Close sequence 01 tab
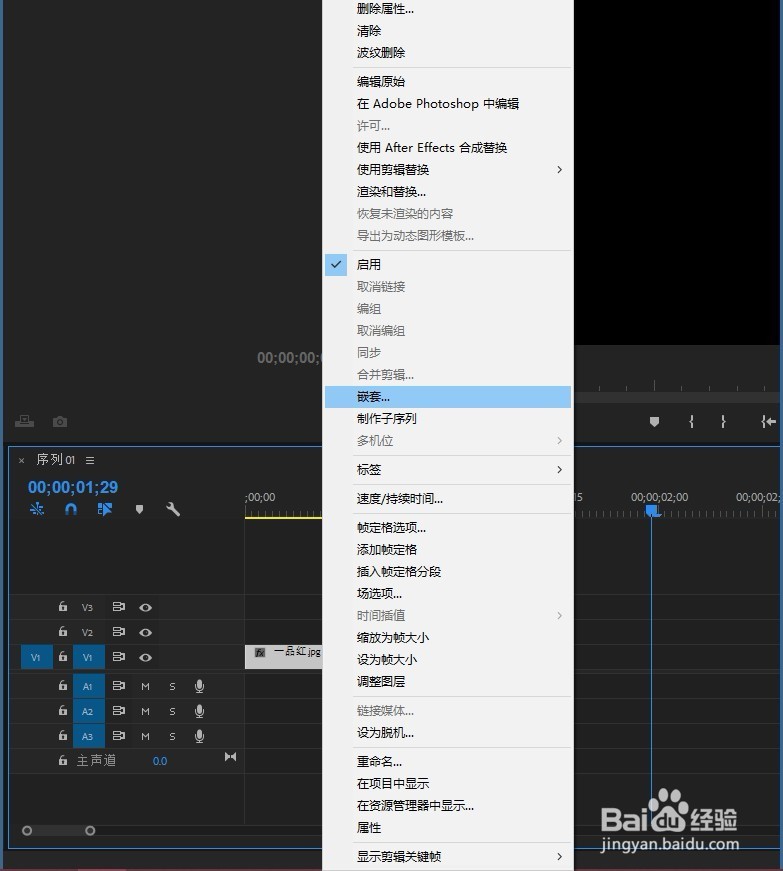Viewport: 783px width, 871px height. tap(22, 460)
